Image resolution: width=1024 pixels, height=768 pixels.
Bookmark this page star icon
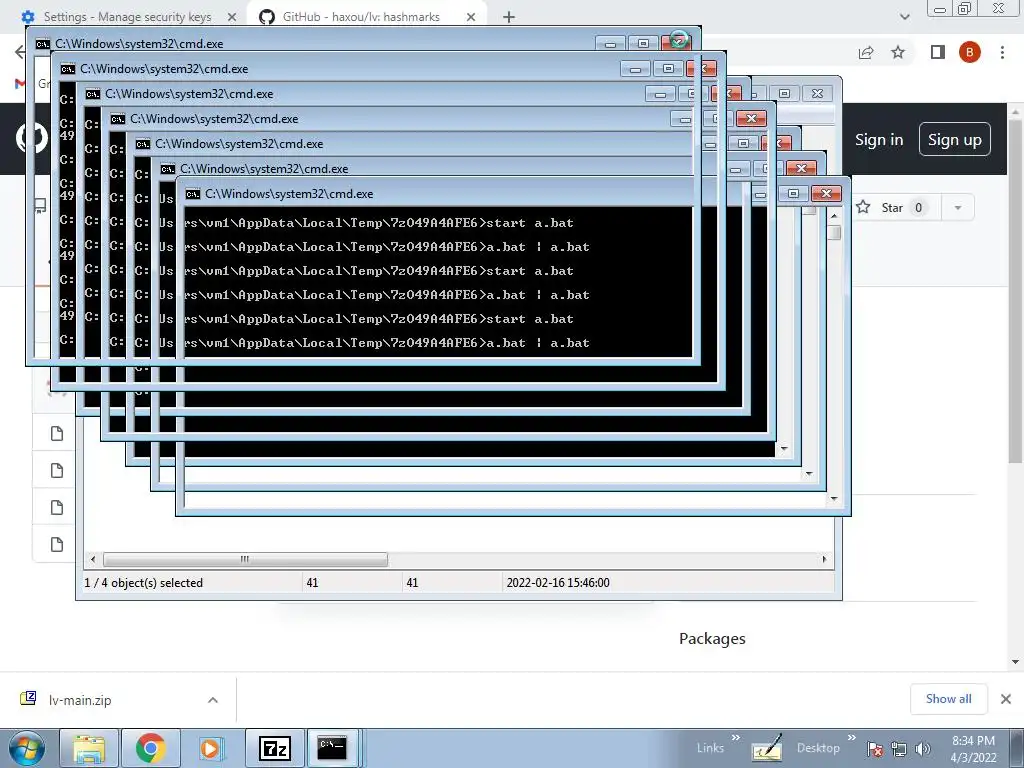click(898, 52)
